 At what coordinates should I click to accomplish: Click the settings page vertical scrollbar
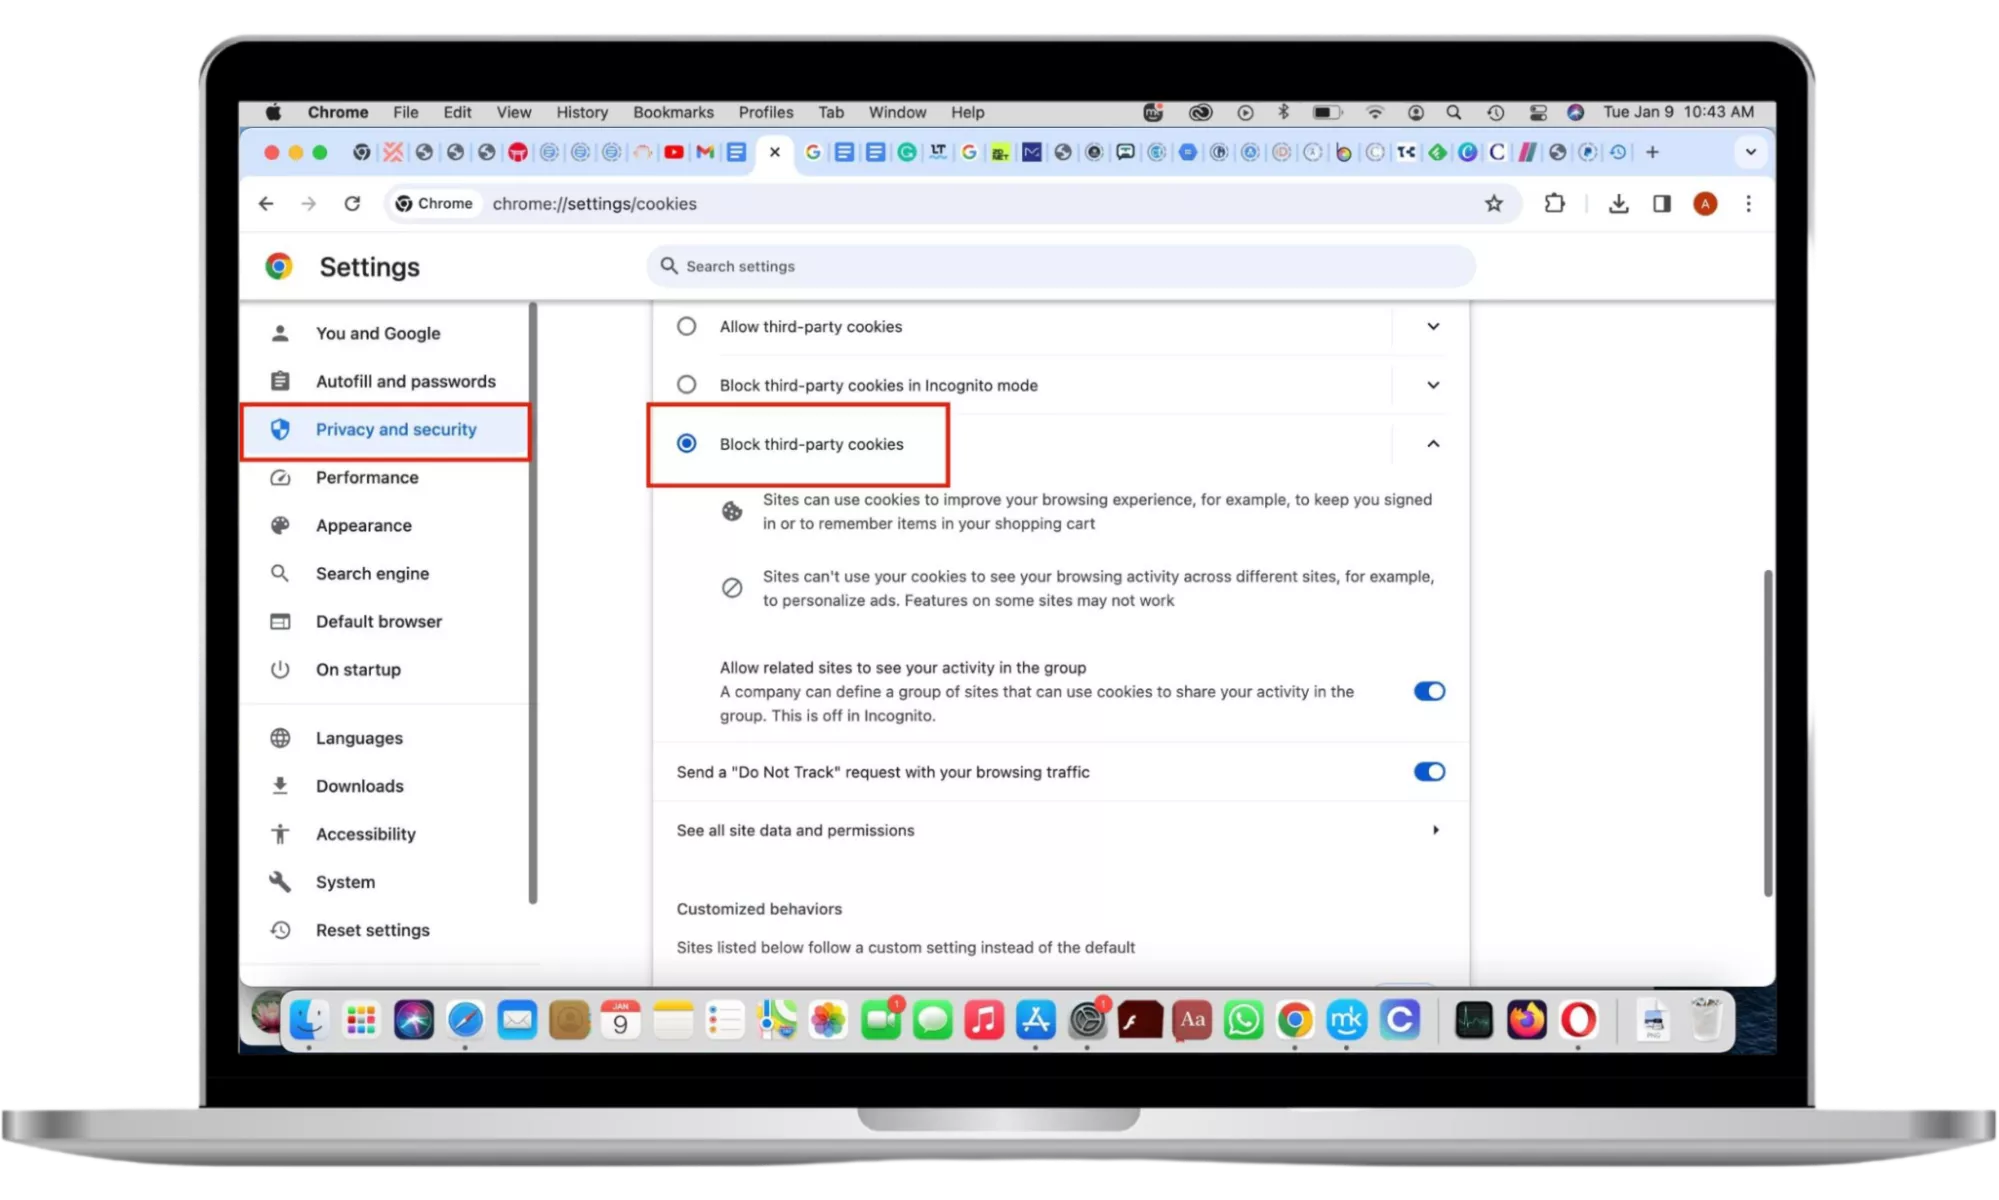(1767, 733)
